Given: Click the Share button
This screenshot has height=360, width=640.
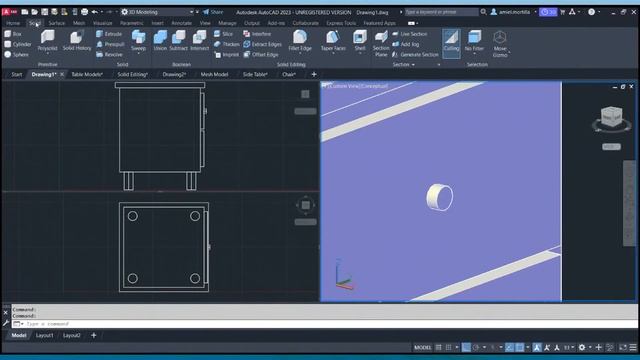Looking at the screenshot, I should click(x=213, y=12).
